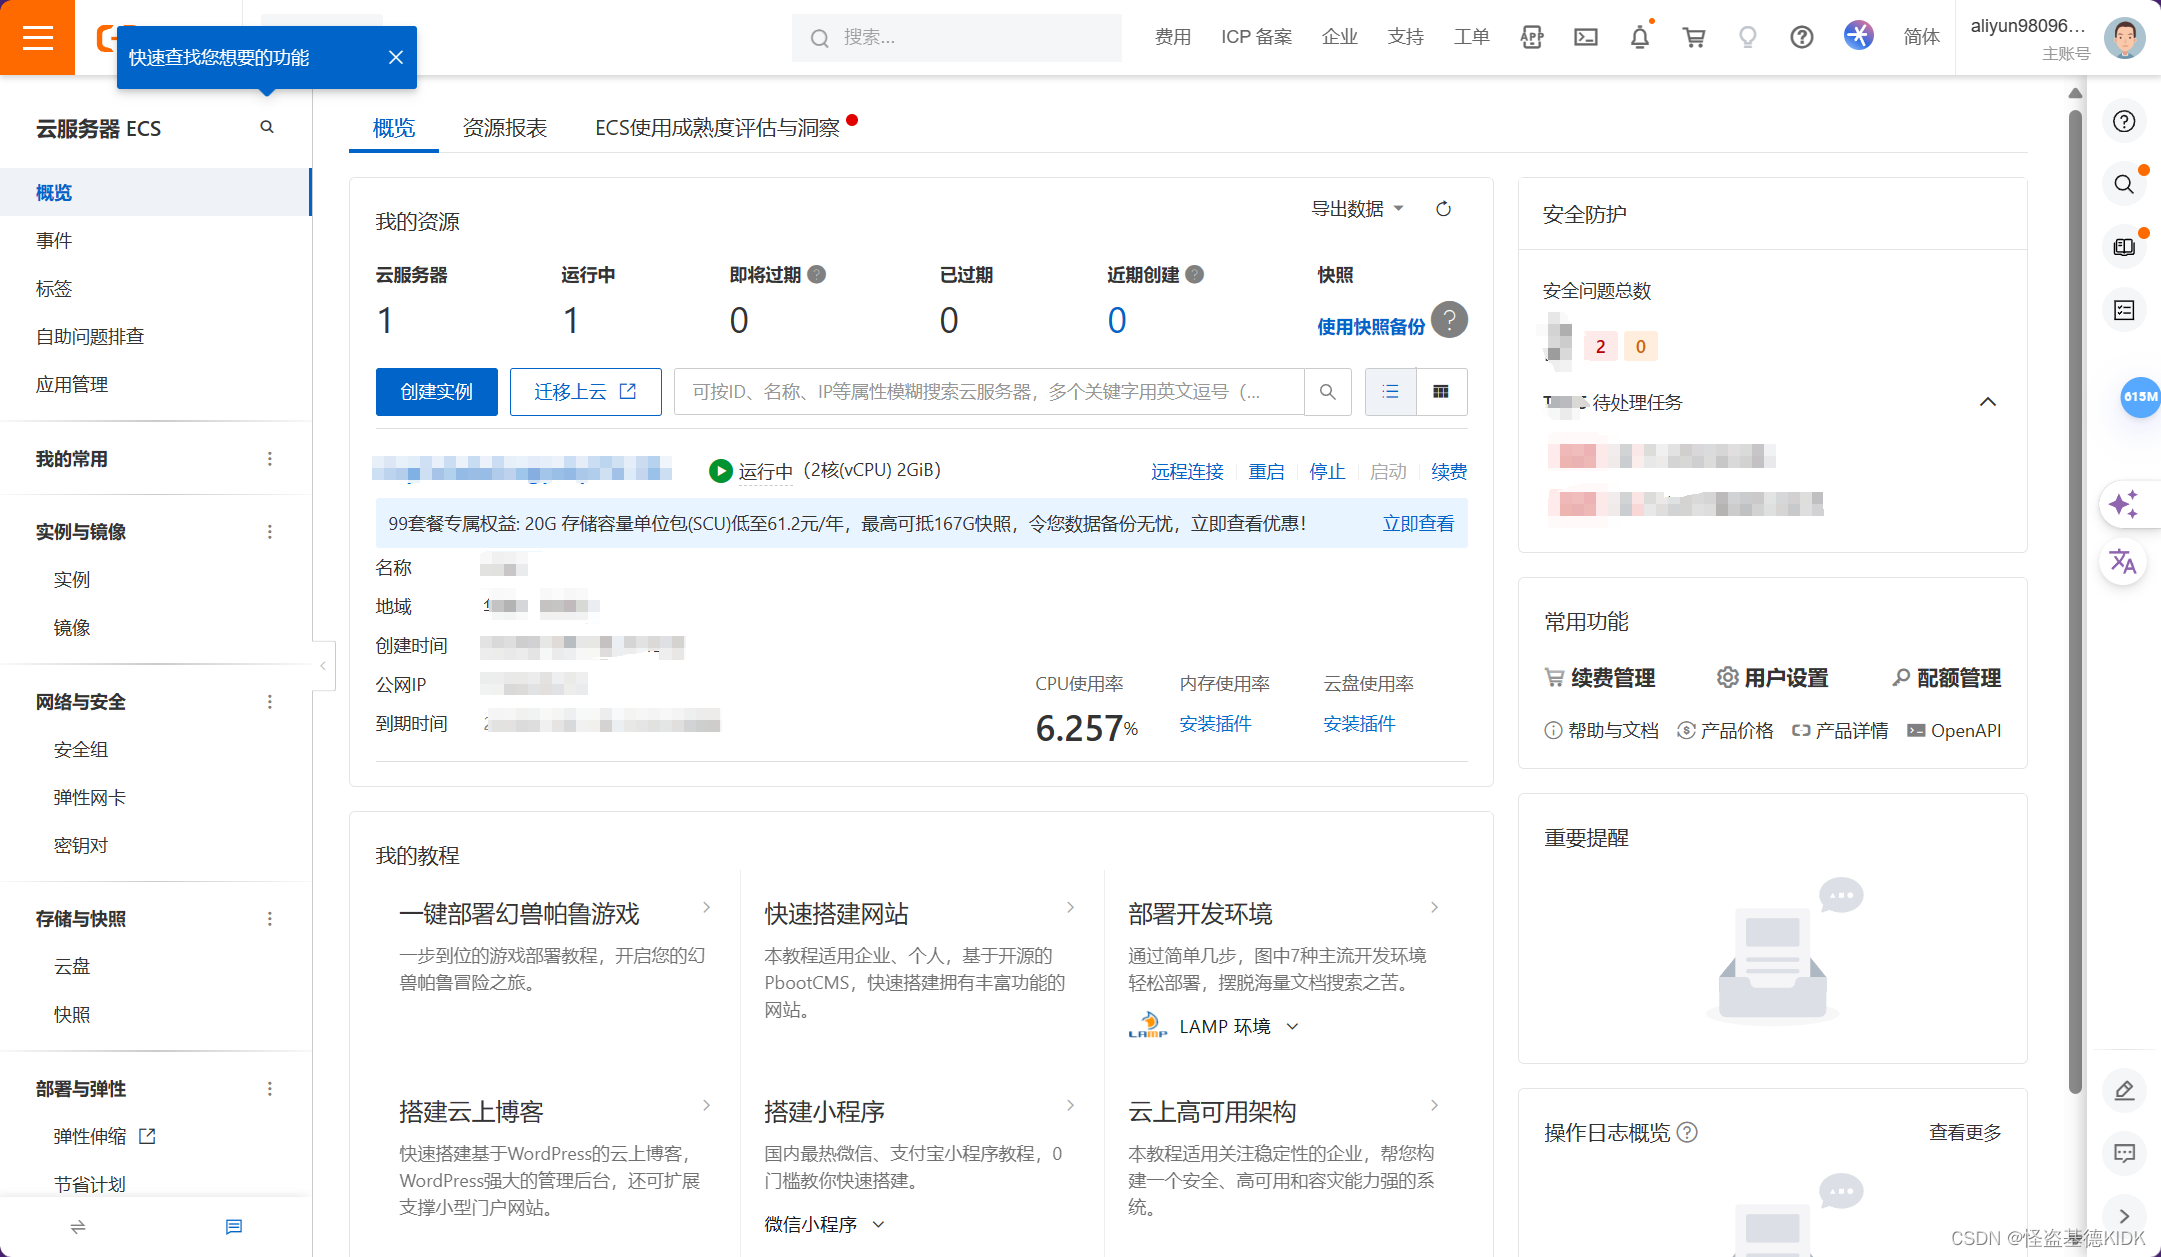
Task: Open the 导出数据 dropdown
Action: pyautogui.click(x=1357, y=209)
